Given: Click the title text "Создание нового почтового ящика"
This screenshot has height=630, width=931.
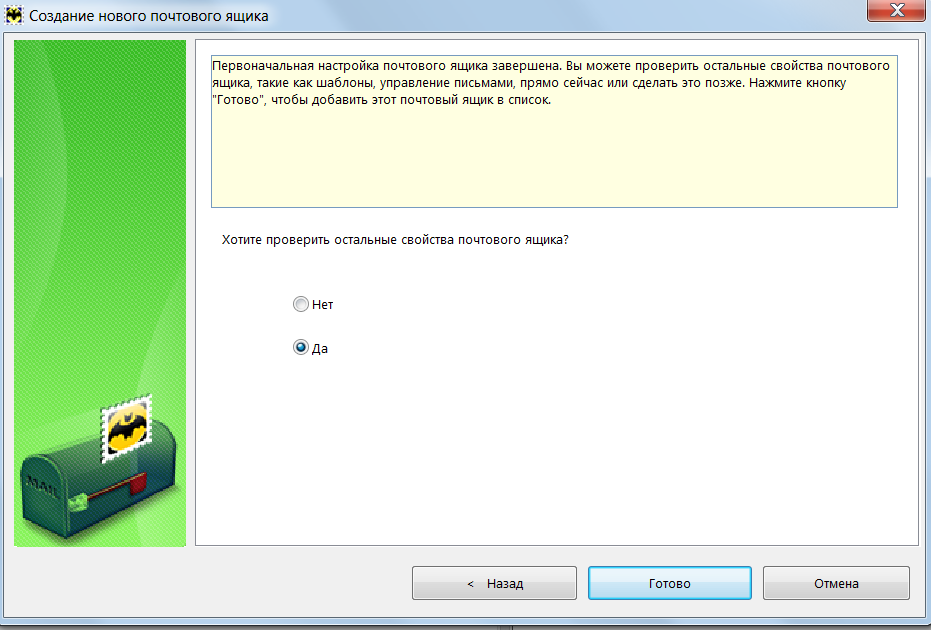Looking at the screenshot, I should (148, 16).
